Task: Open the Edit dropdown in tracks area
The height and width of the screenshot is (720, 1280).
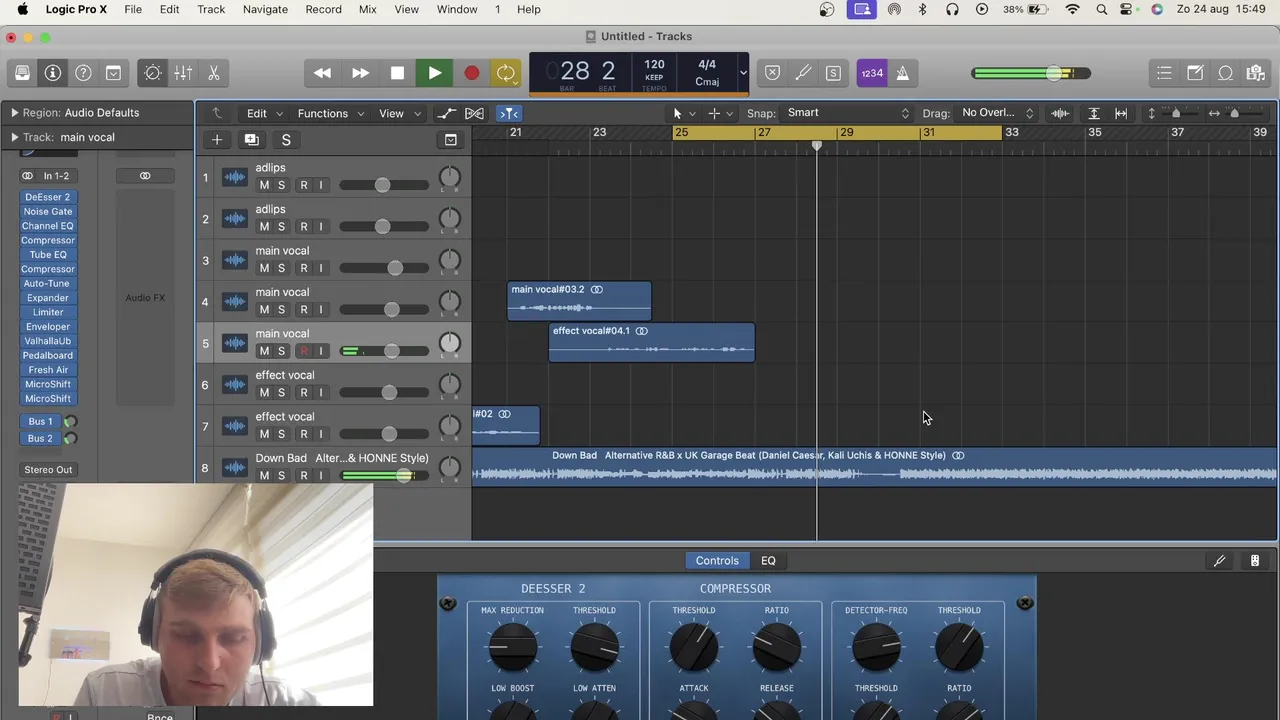Action: [265, 113]
